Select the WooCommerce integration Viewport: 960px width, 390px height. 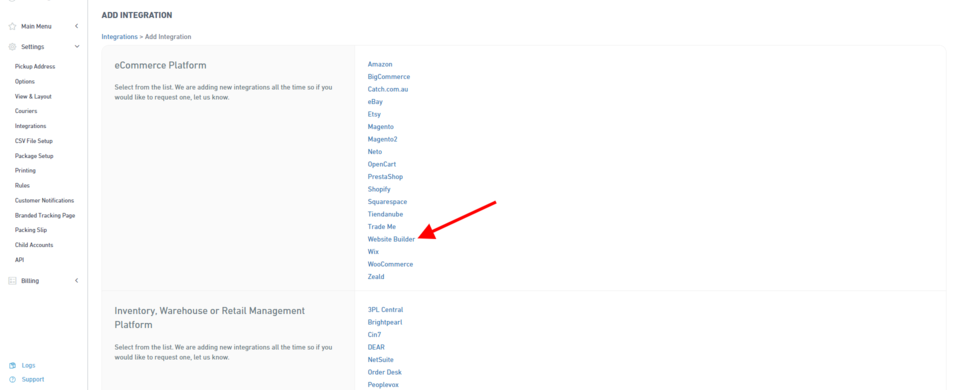(x=390, y=264)
